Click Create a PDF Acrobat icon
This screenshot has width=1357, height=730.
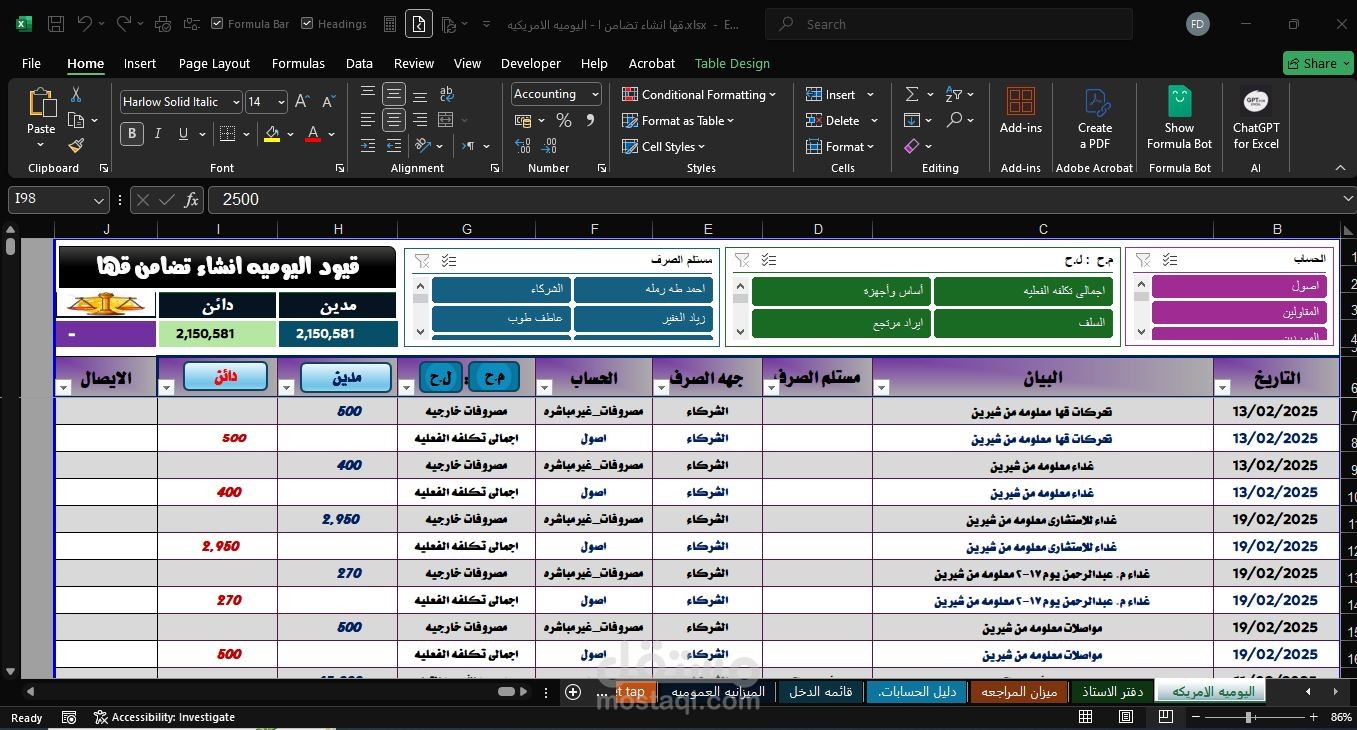coord(1096,102)
